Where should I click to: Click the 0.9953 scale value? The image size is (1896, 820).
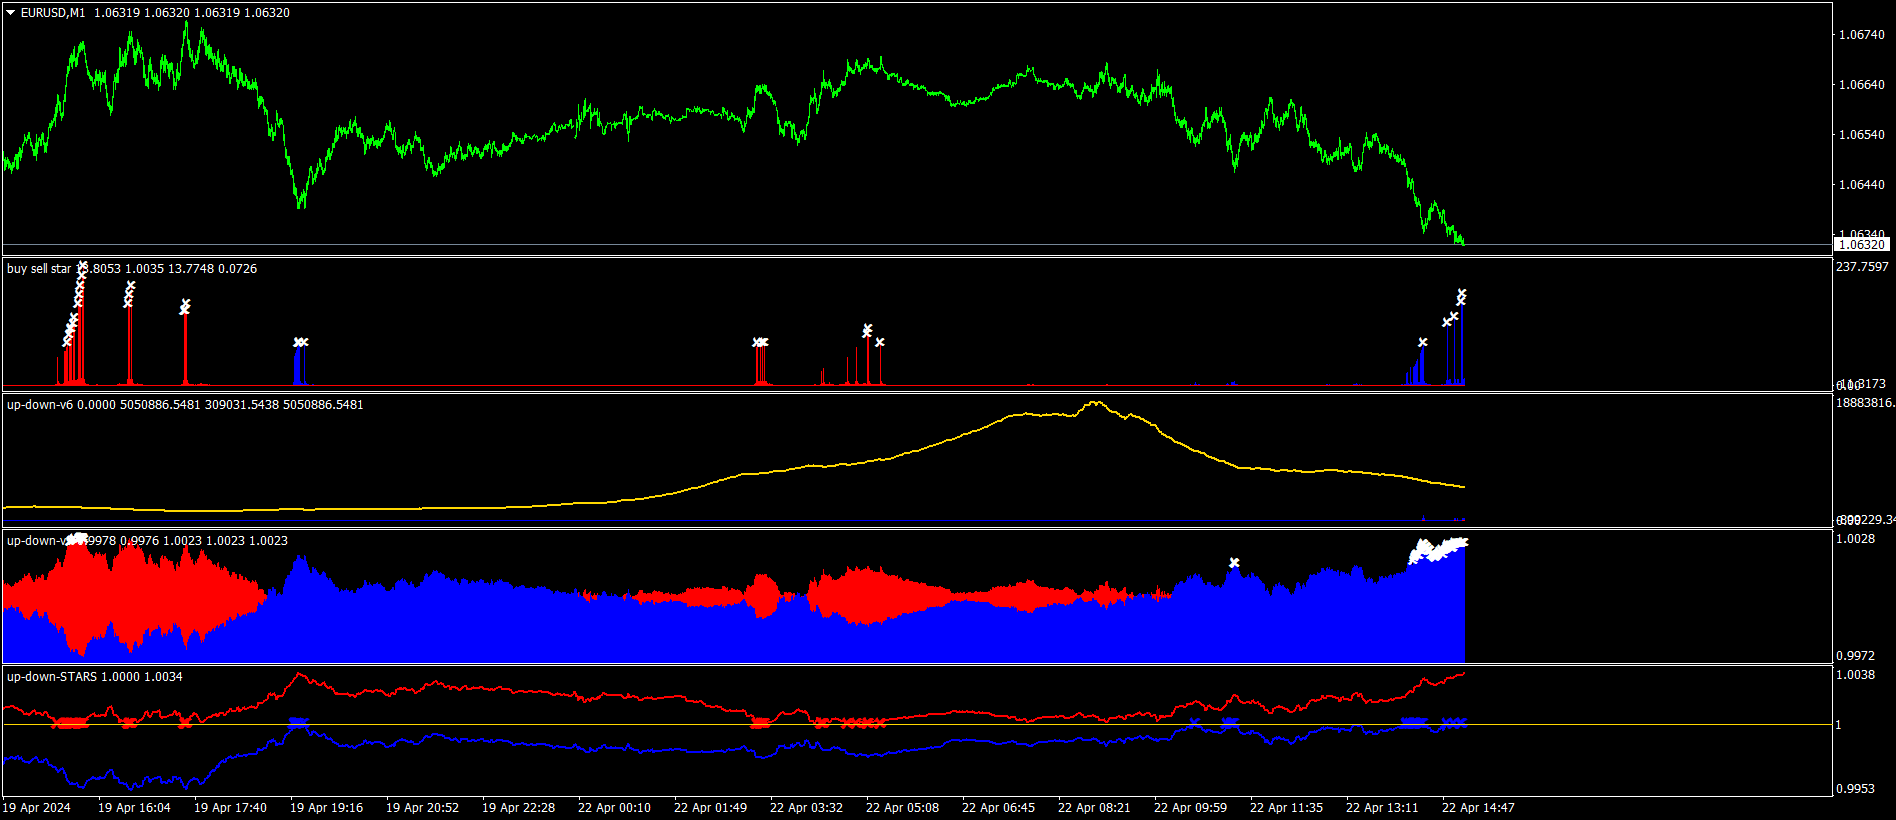[1856, 789]
